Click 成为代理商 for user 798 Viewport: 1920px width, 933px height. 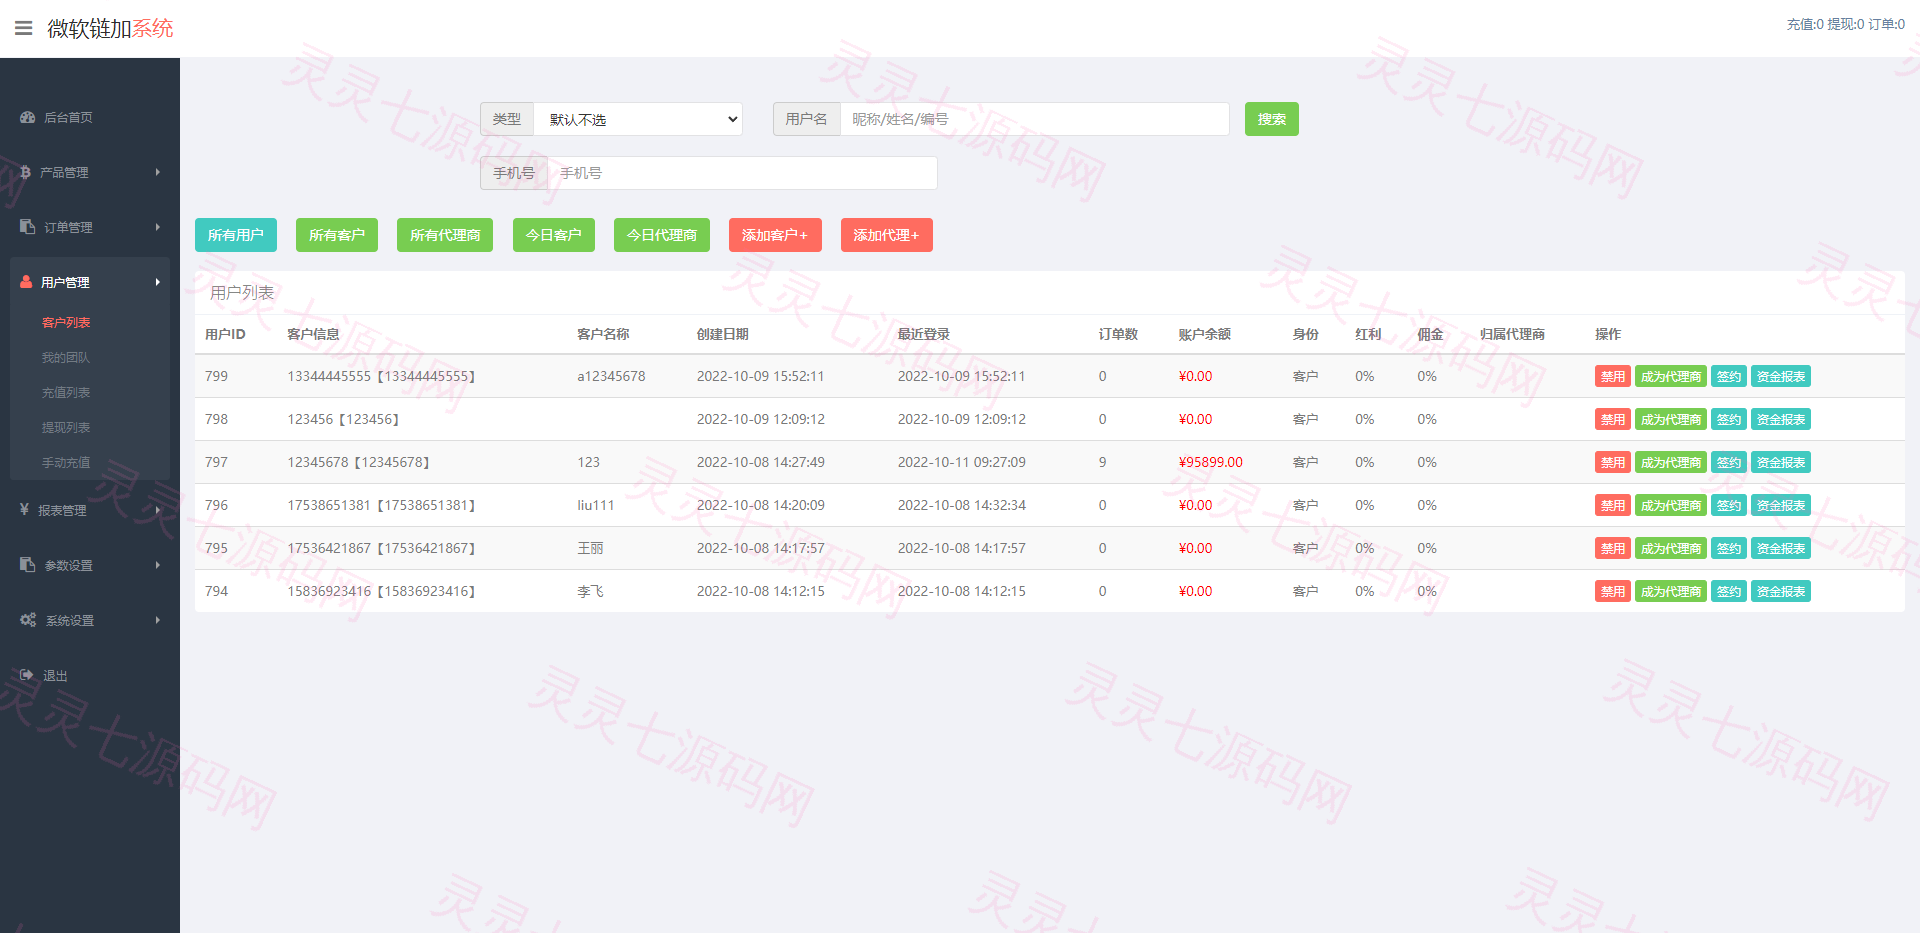[x=1671, y=419]
